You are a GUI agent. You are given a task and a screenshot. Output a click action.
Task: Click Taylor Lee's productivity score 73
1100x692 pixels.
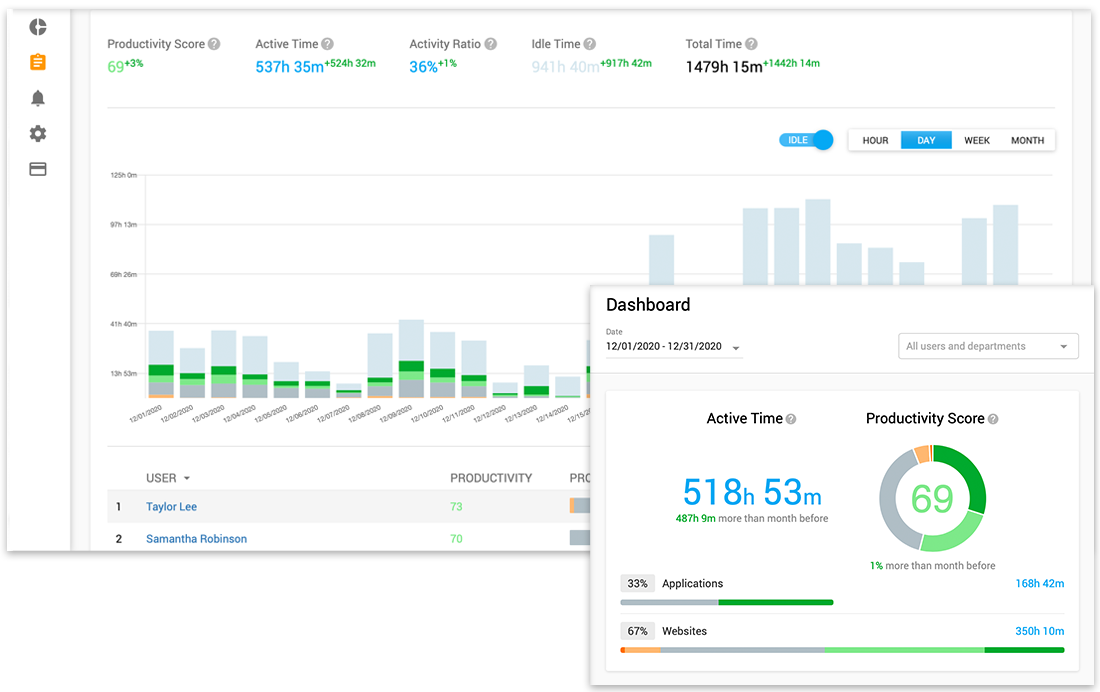point(456,507)
